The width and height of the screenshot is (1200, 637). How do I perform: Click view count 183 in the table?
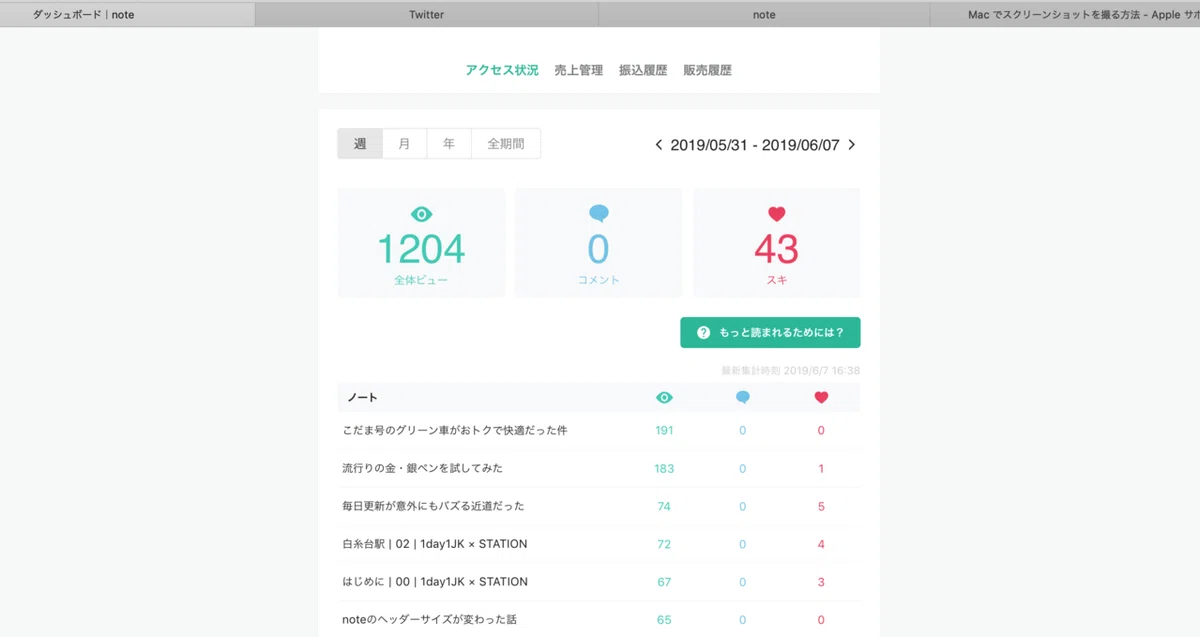(x=664, y=468)
